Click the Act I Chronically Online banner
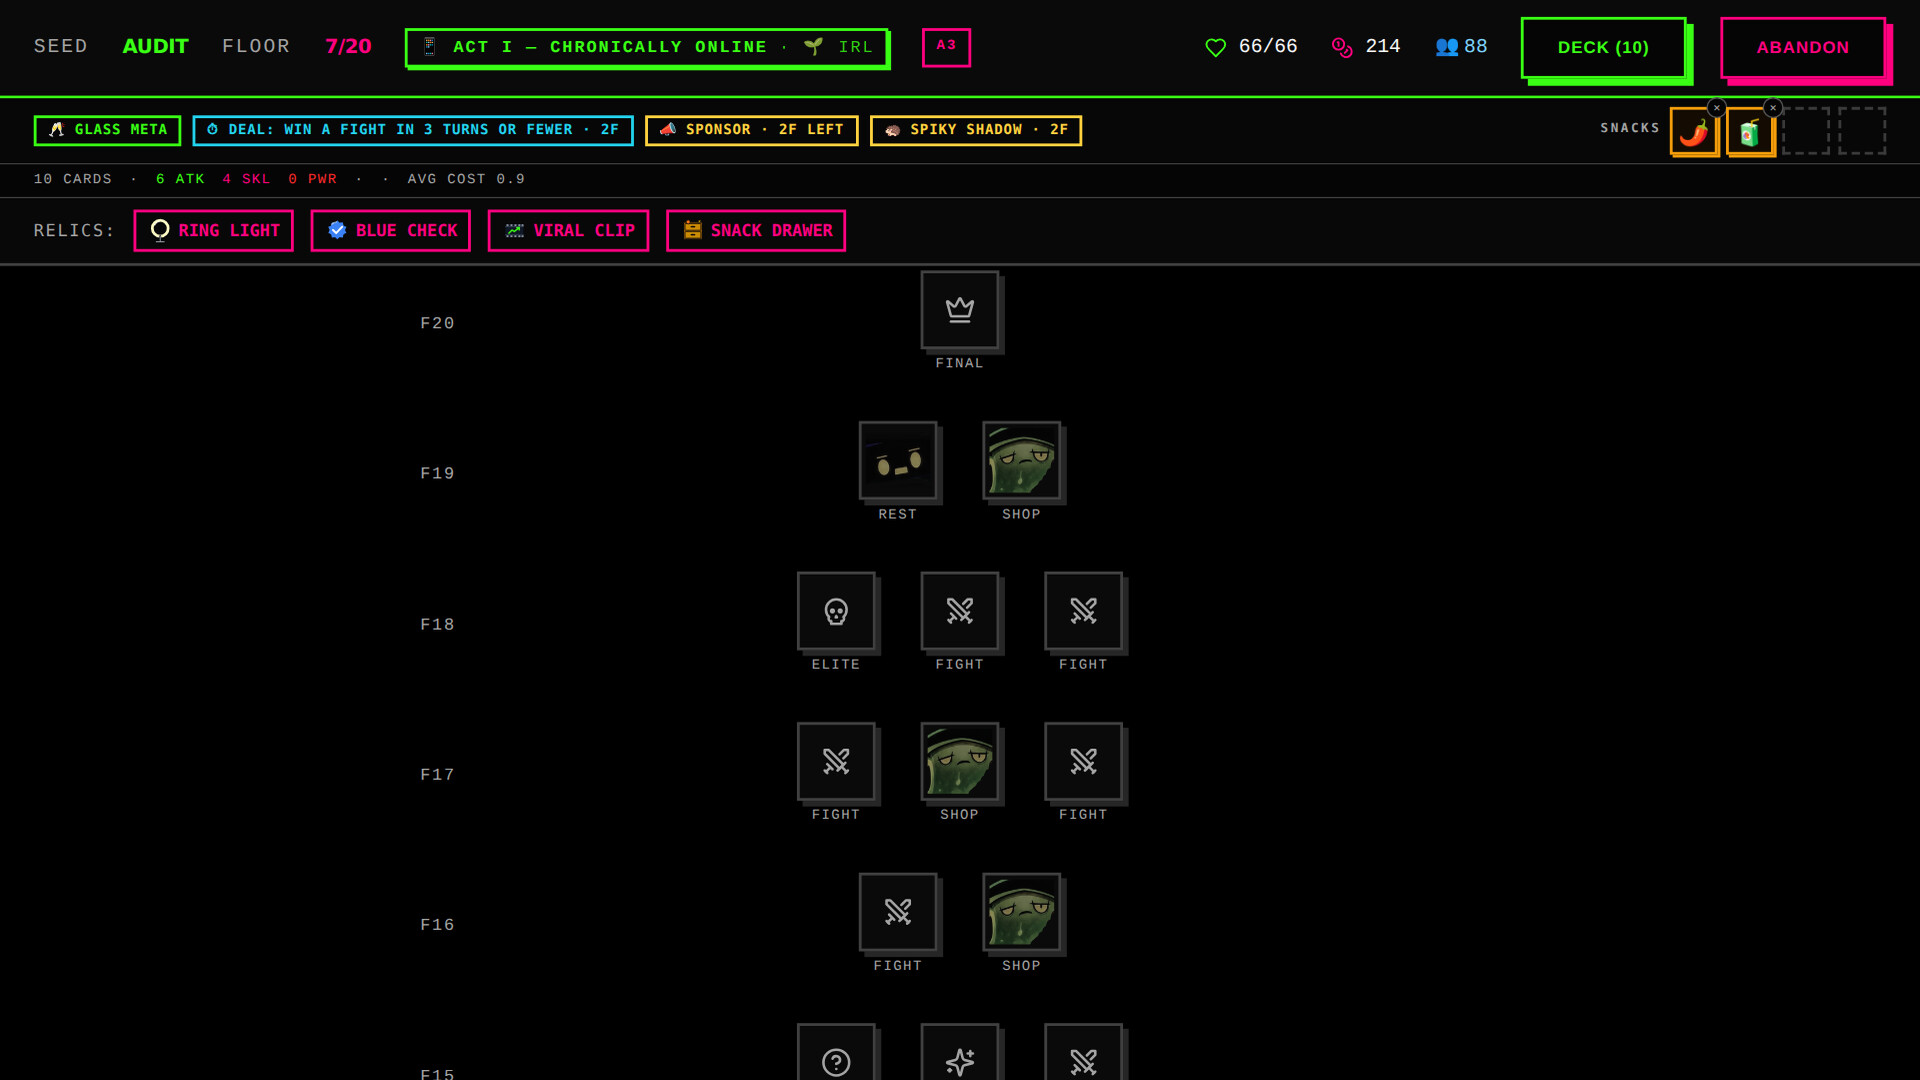 tap(647, 47)
